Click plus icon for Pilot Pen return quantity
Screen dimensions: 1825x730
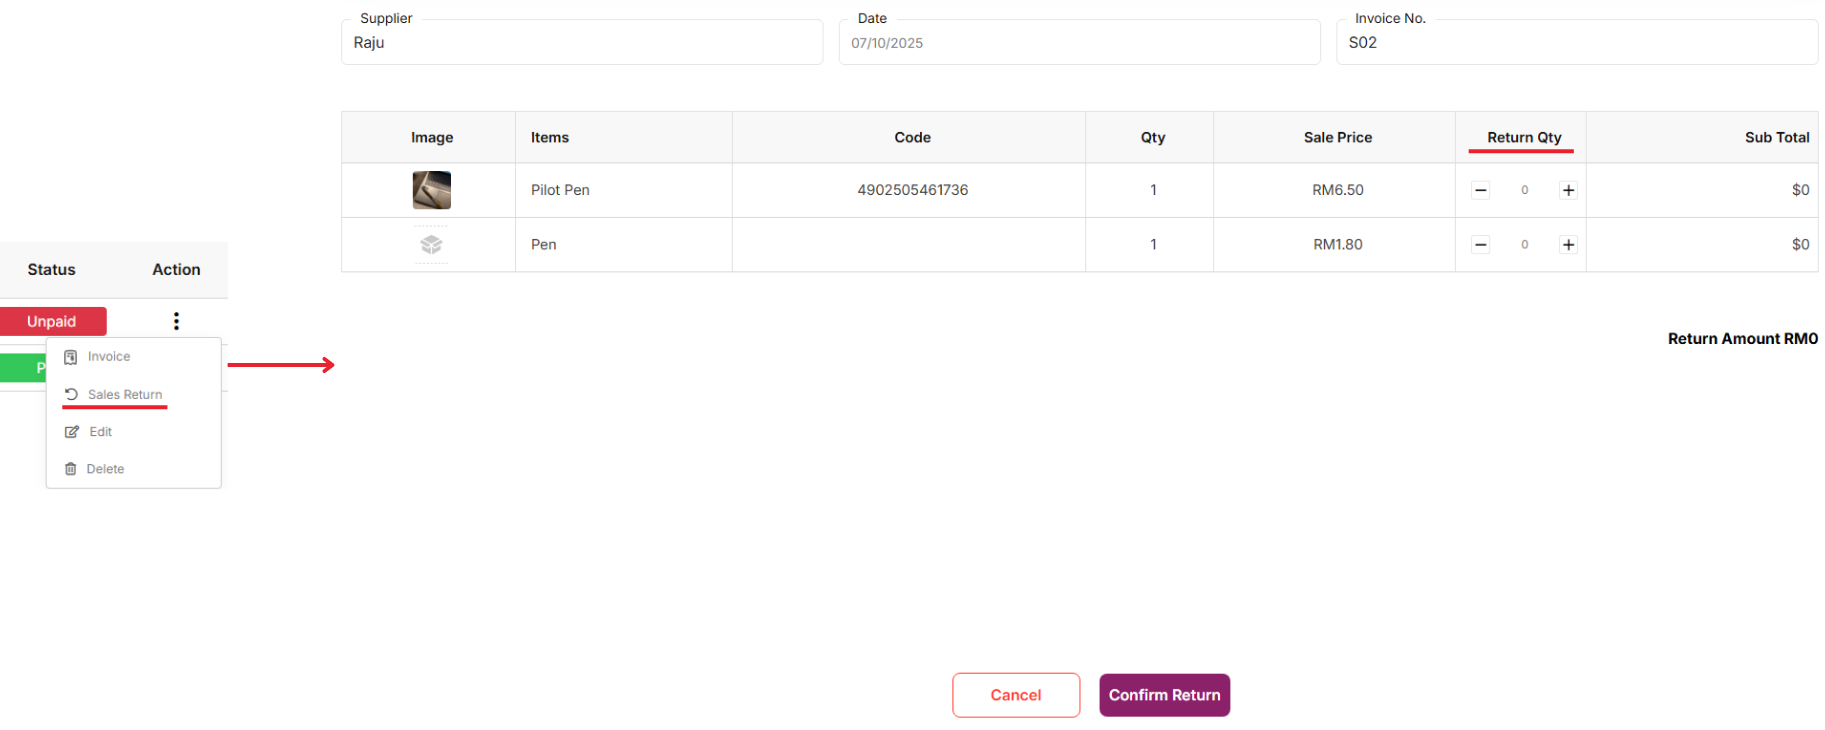click(x=1568, y=190)
